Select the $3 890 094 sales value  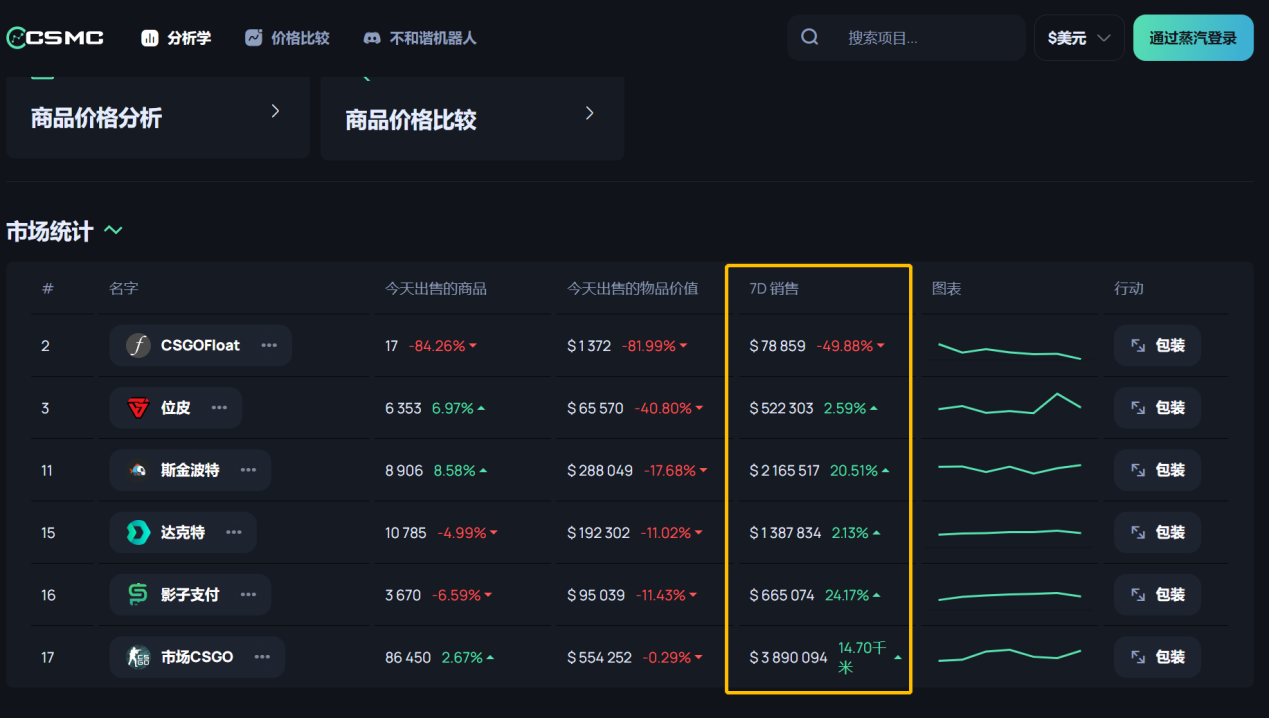789,657
